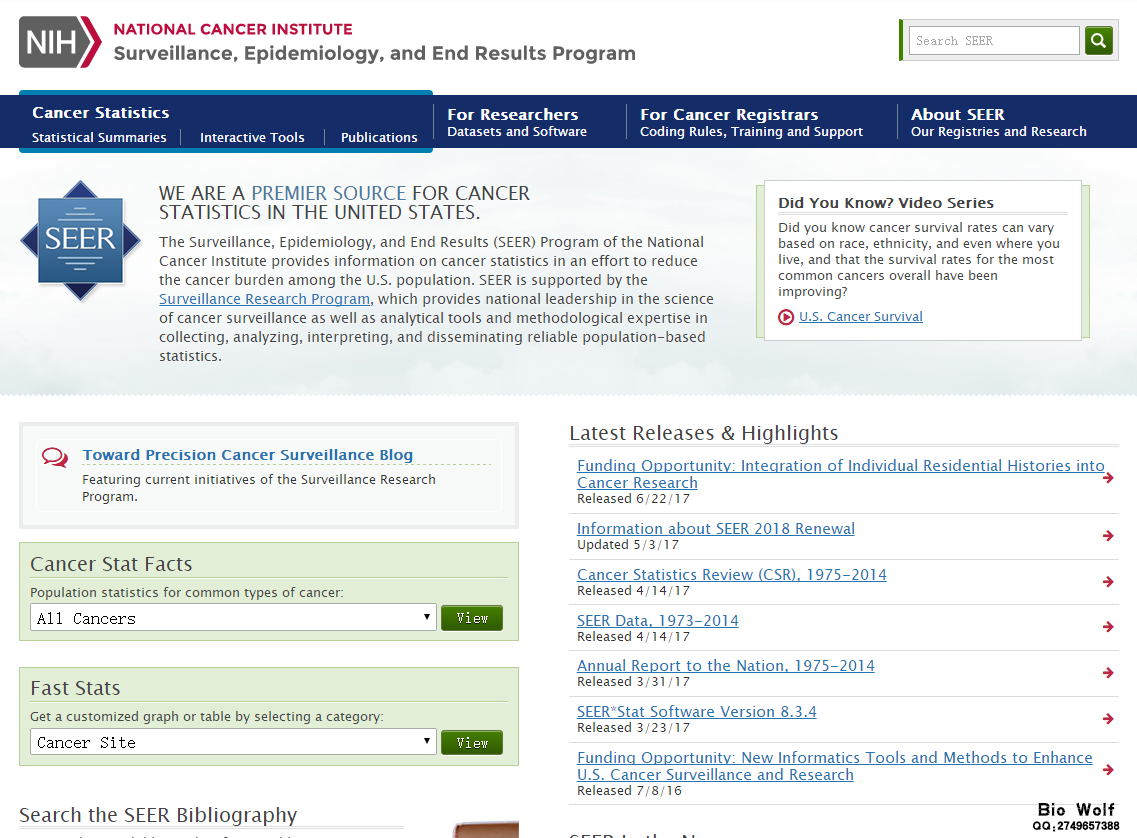Open Cancer Statistics Review (CSR) 1975-2014 link

pos(732,574)
